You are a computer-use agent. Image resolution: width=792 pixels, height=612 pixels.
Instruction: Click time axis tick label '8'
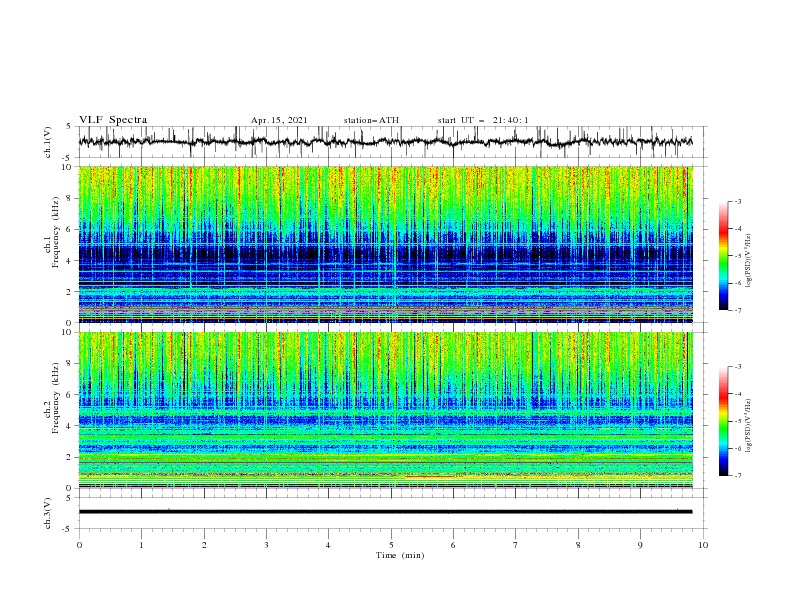tap(578, 545)
